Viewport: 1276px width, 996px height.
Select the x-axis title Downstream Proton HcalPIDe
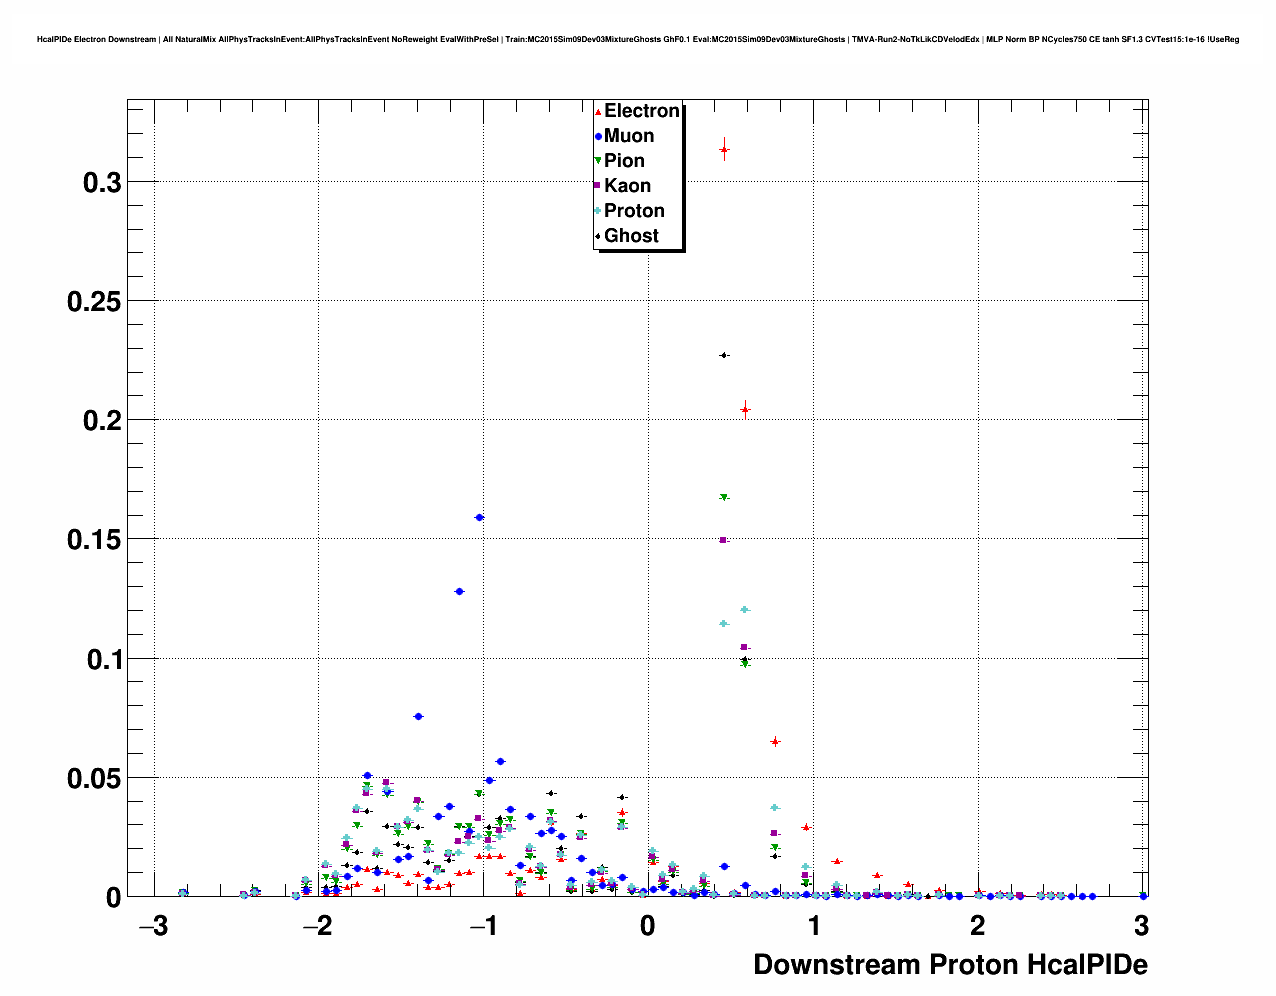(949, 965)
